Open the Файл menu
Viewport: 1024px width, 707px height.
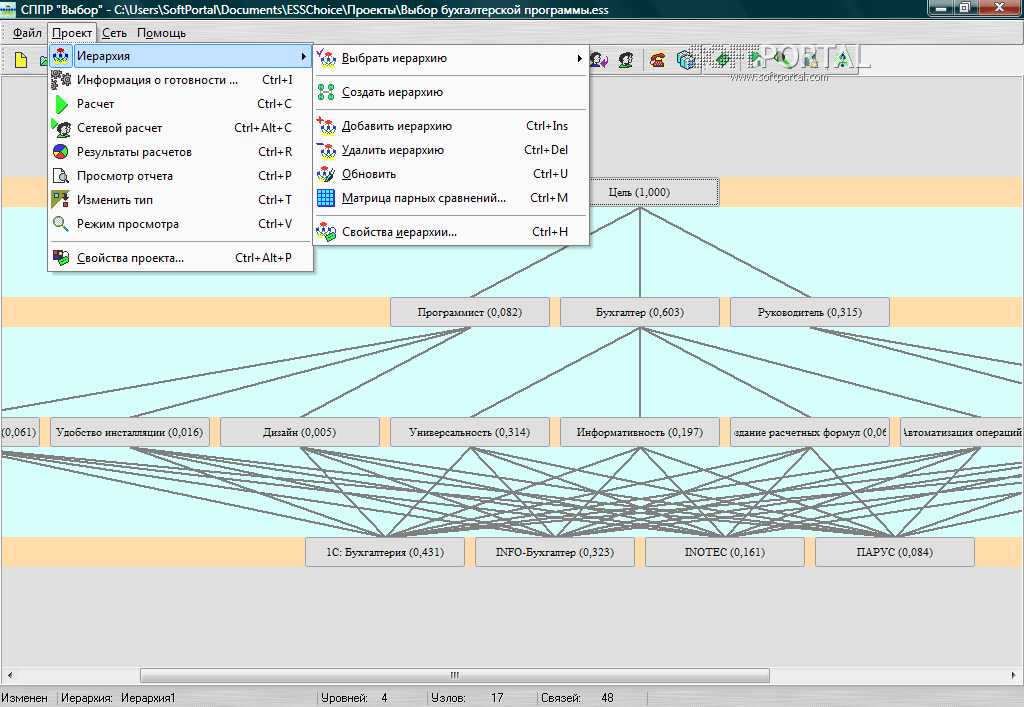pyautogui.click(x=27, y=33)
